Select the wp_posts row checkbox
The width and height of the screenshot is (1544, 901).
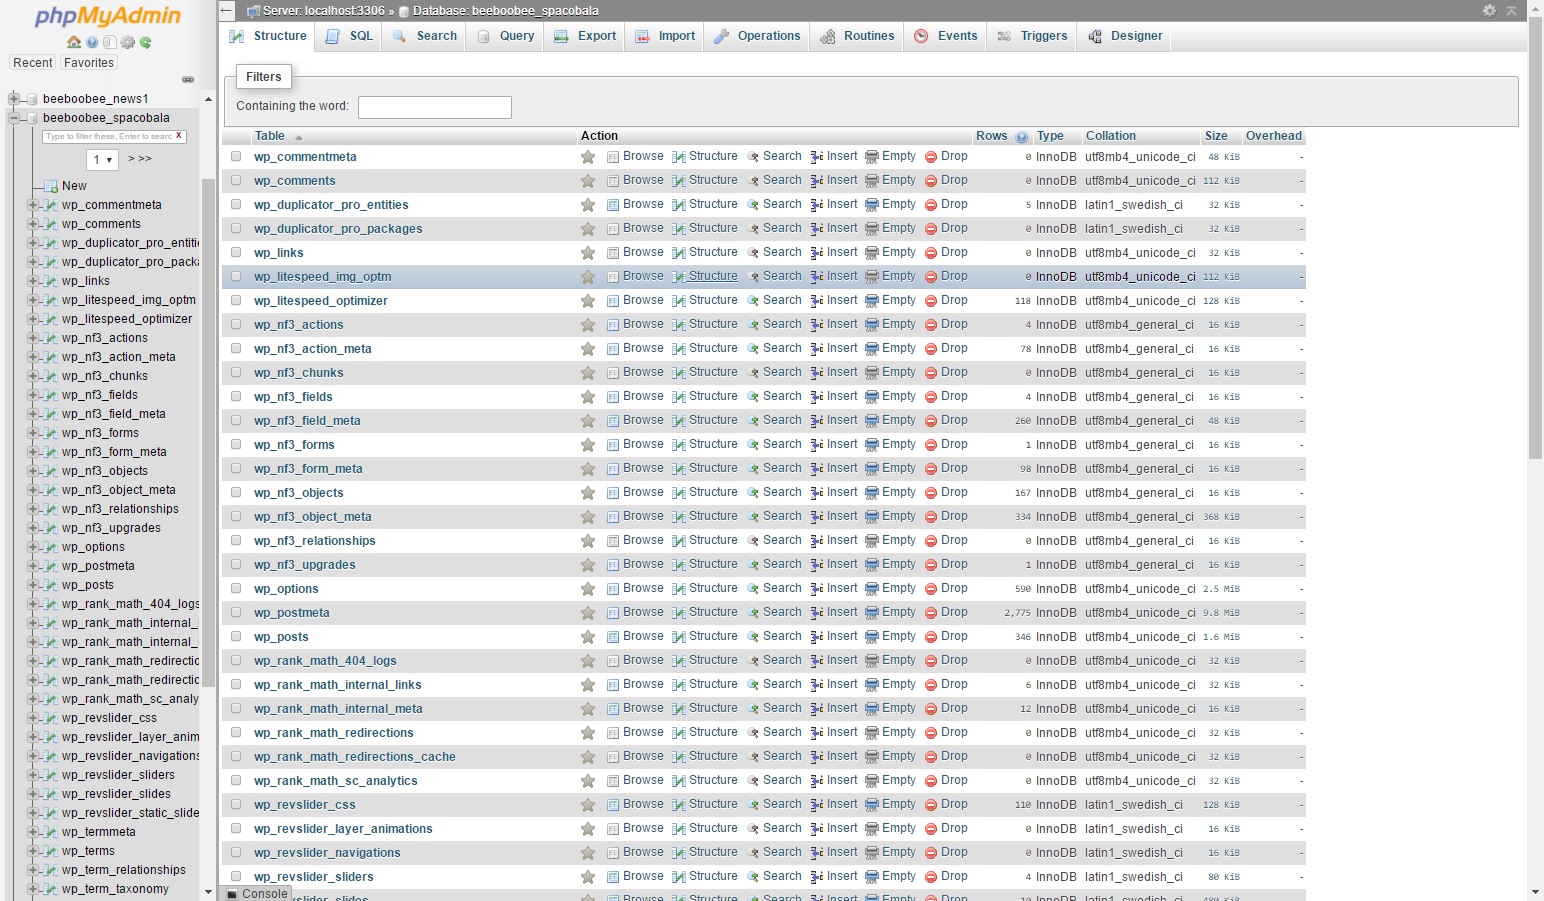[236, 636]
